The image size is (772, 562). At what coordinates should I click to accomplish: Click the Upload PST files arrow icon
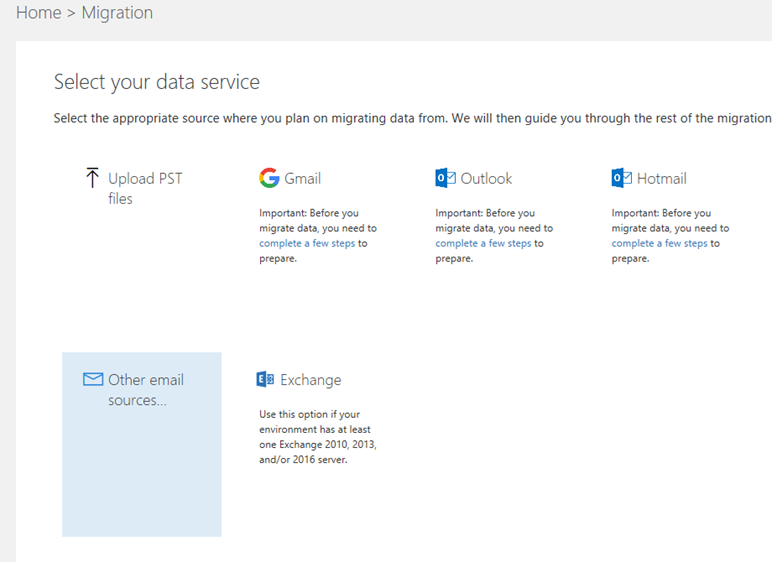[x=92, y=177]
